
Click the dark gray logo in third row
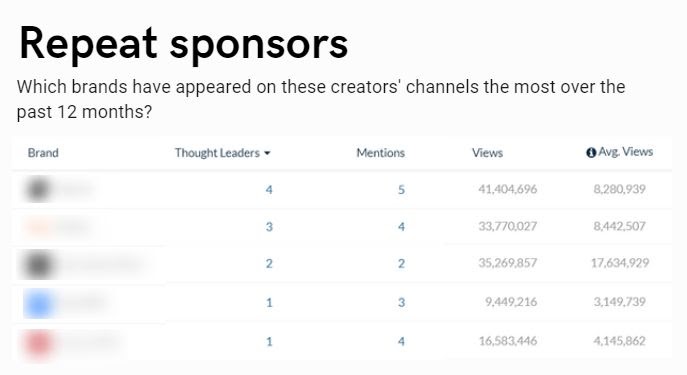(x=39, y=264)
